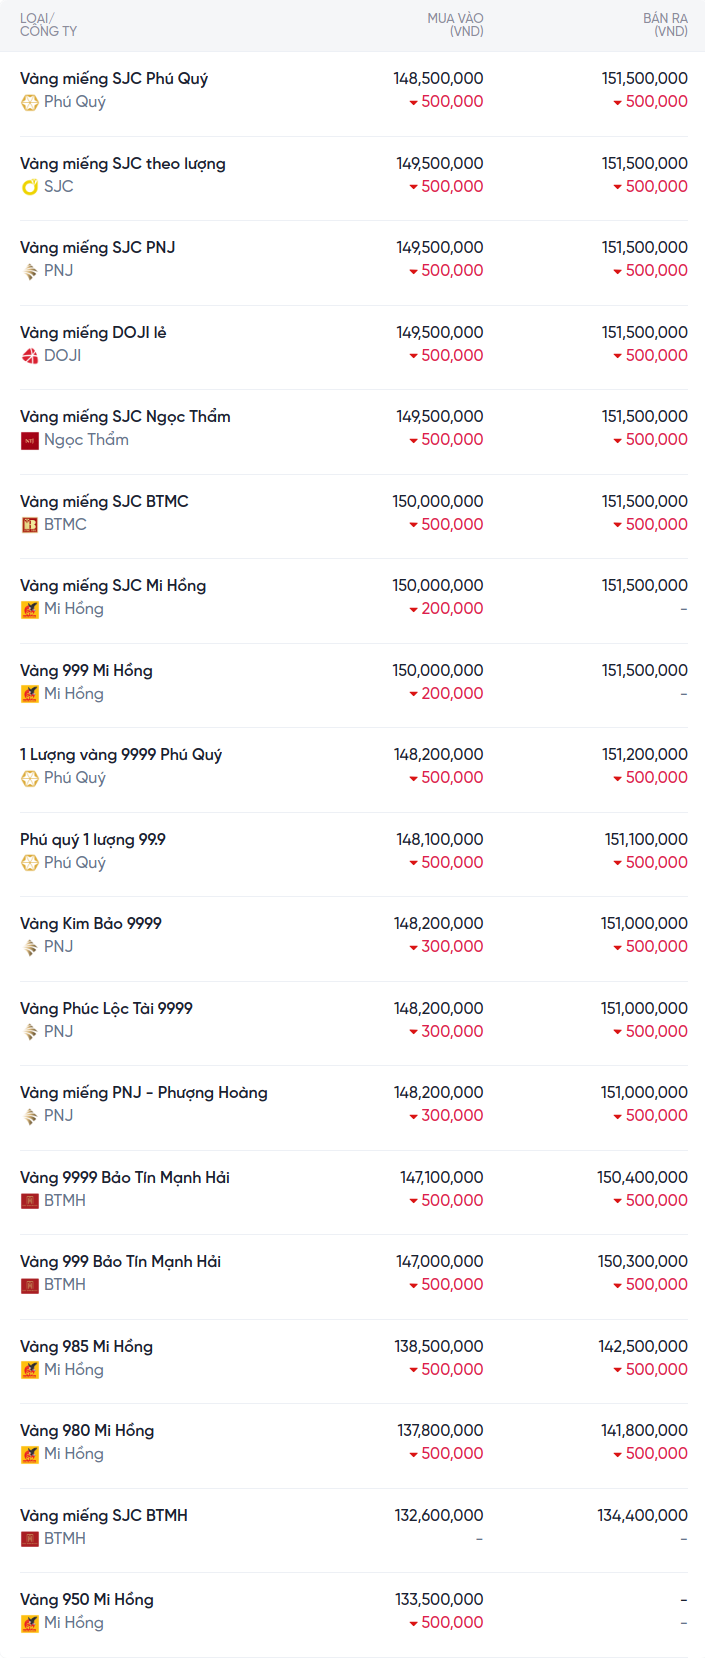This screenshot has width=705, height=1658.
Task: Open Vàng miếng SJC theo lượng row
Action: (x=123, y=164)
